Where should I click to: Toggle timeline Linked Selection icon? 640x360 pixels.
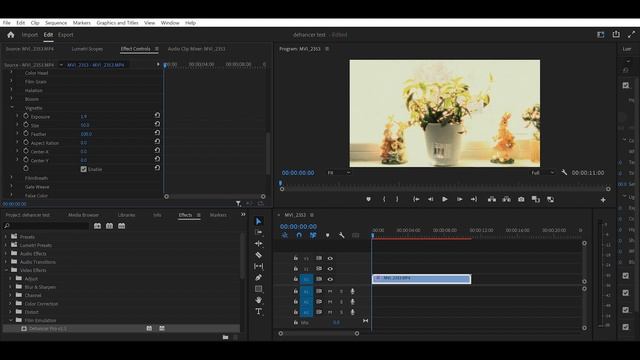point(313,236)
